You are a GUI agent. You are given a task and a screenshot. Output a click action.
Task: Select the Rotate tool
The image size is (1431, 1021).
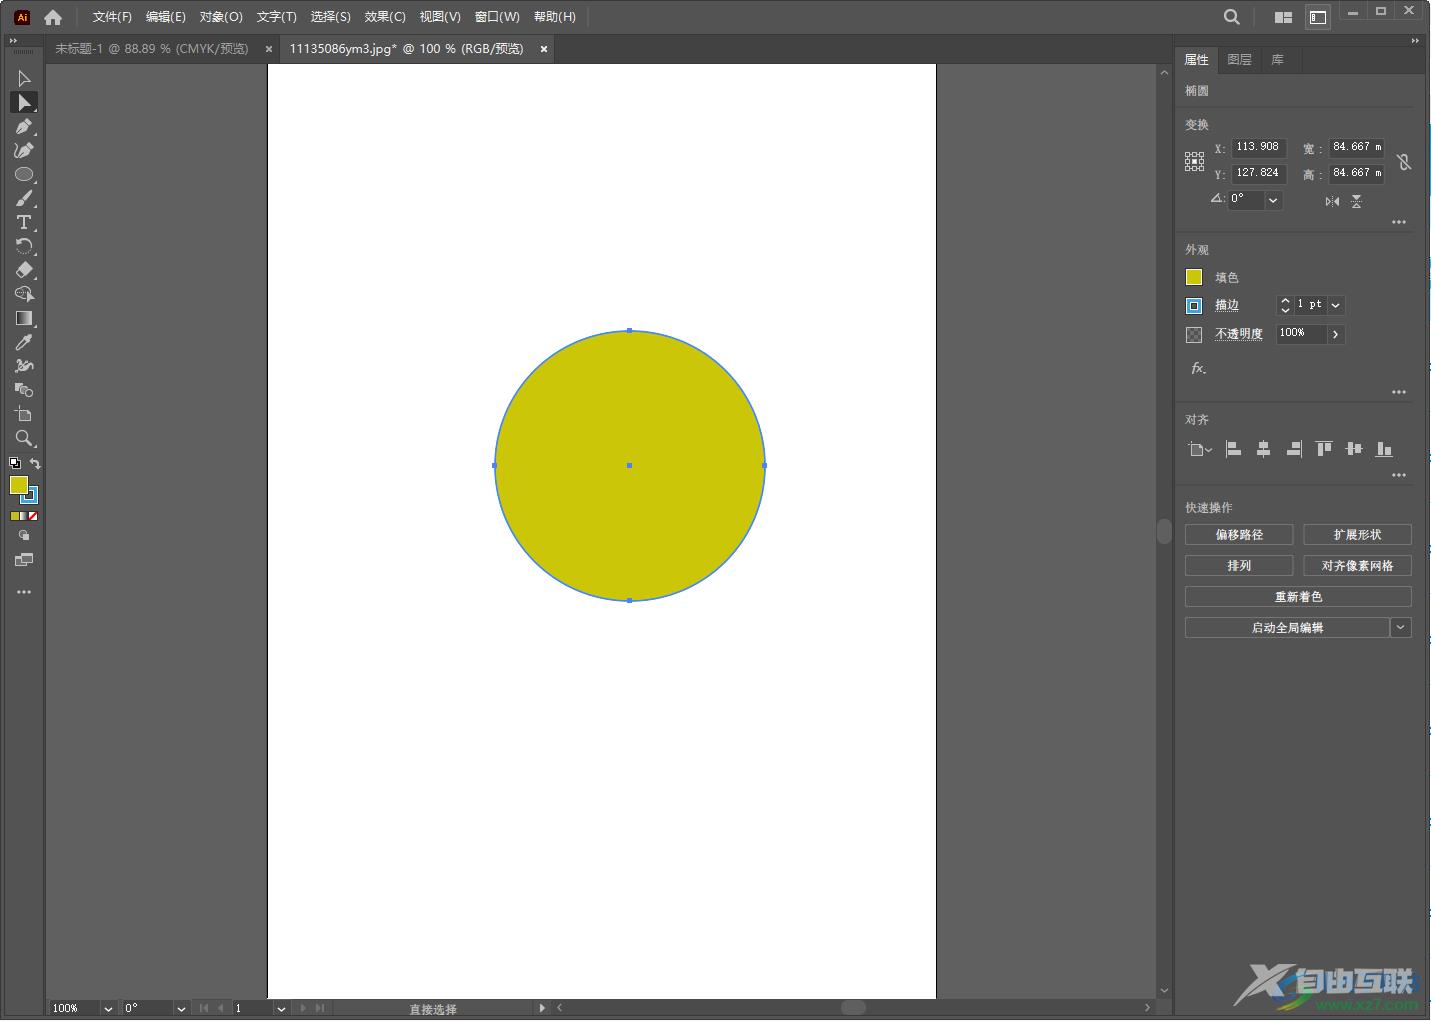point(24,246)
